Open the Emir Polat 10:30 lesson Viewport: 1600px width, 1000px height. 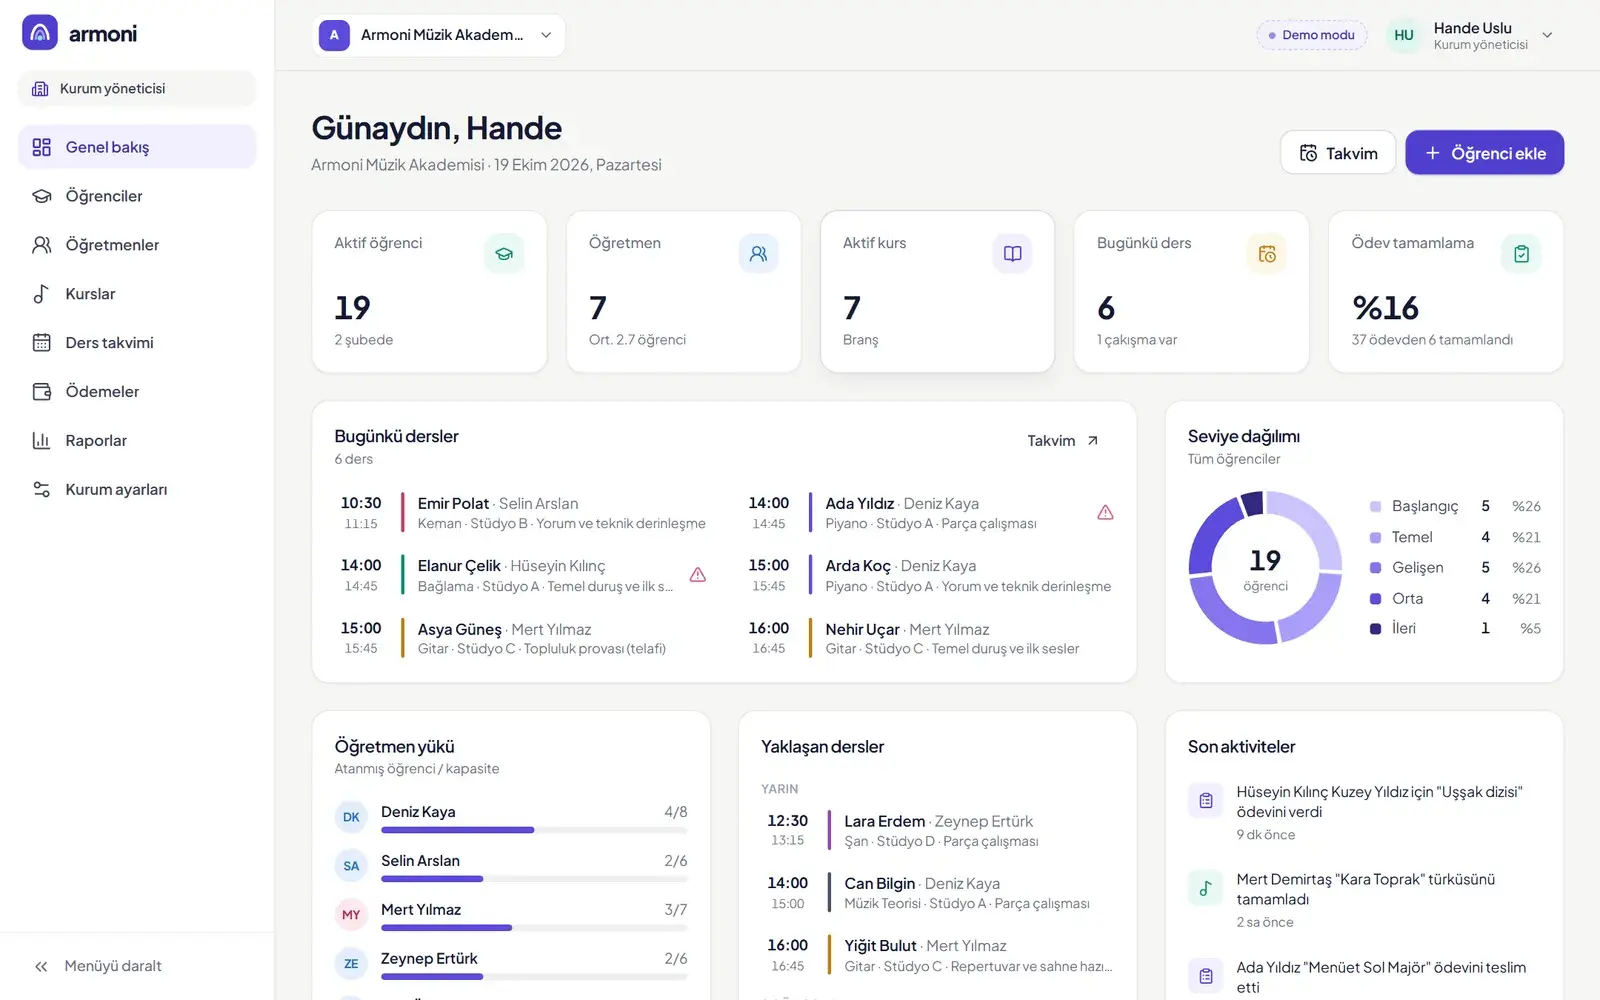[523, 513]
